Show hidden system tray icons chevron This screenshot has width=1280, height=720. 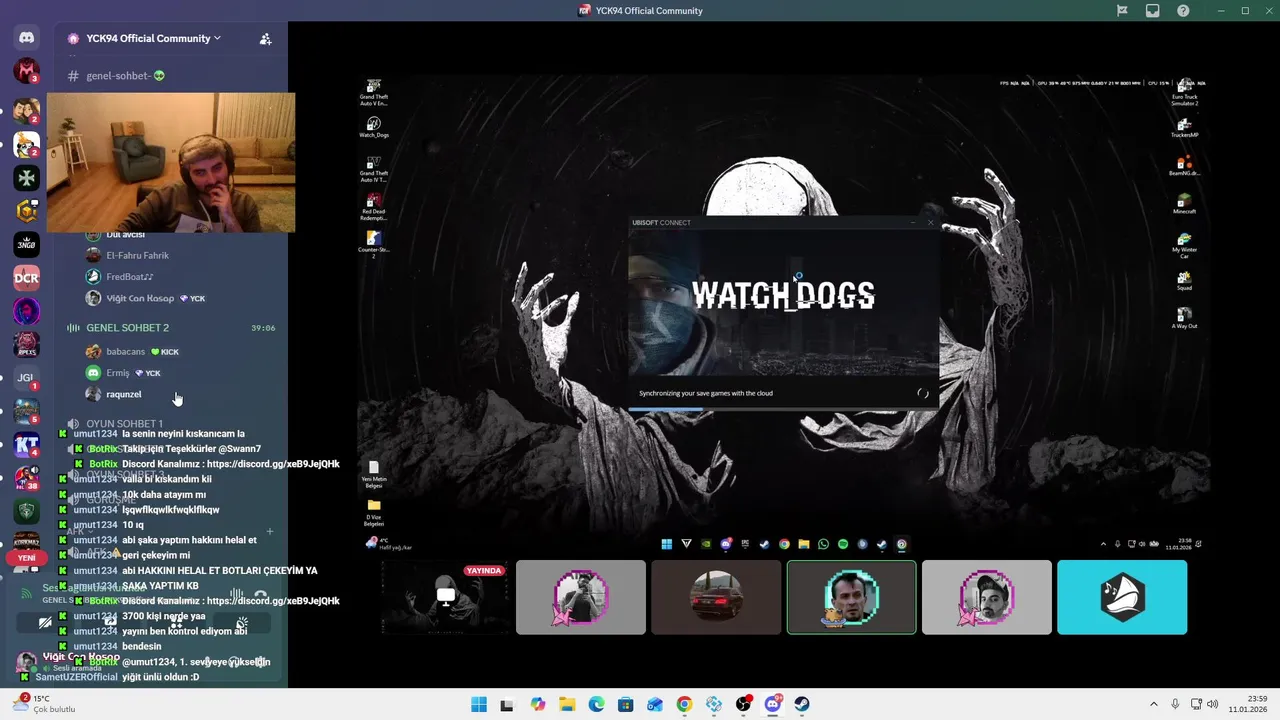click(1154, 704)
